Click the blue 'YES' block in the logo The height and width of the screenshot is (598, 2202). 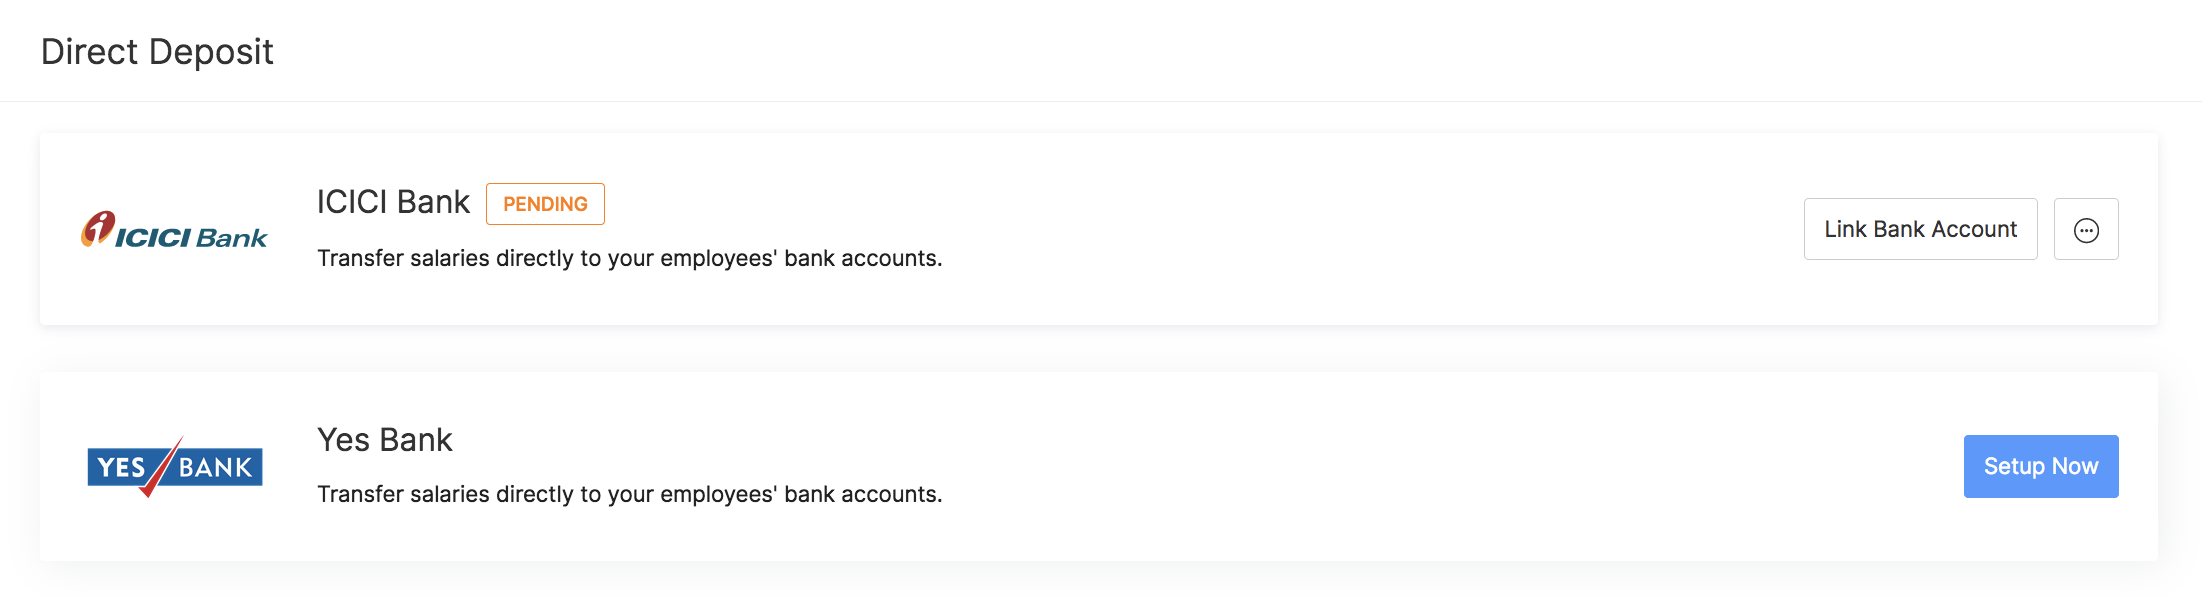[x=120, y=467]
